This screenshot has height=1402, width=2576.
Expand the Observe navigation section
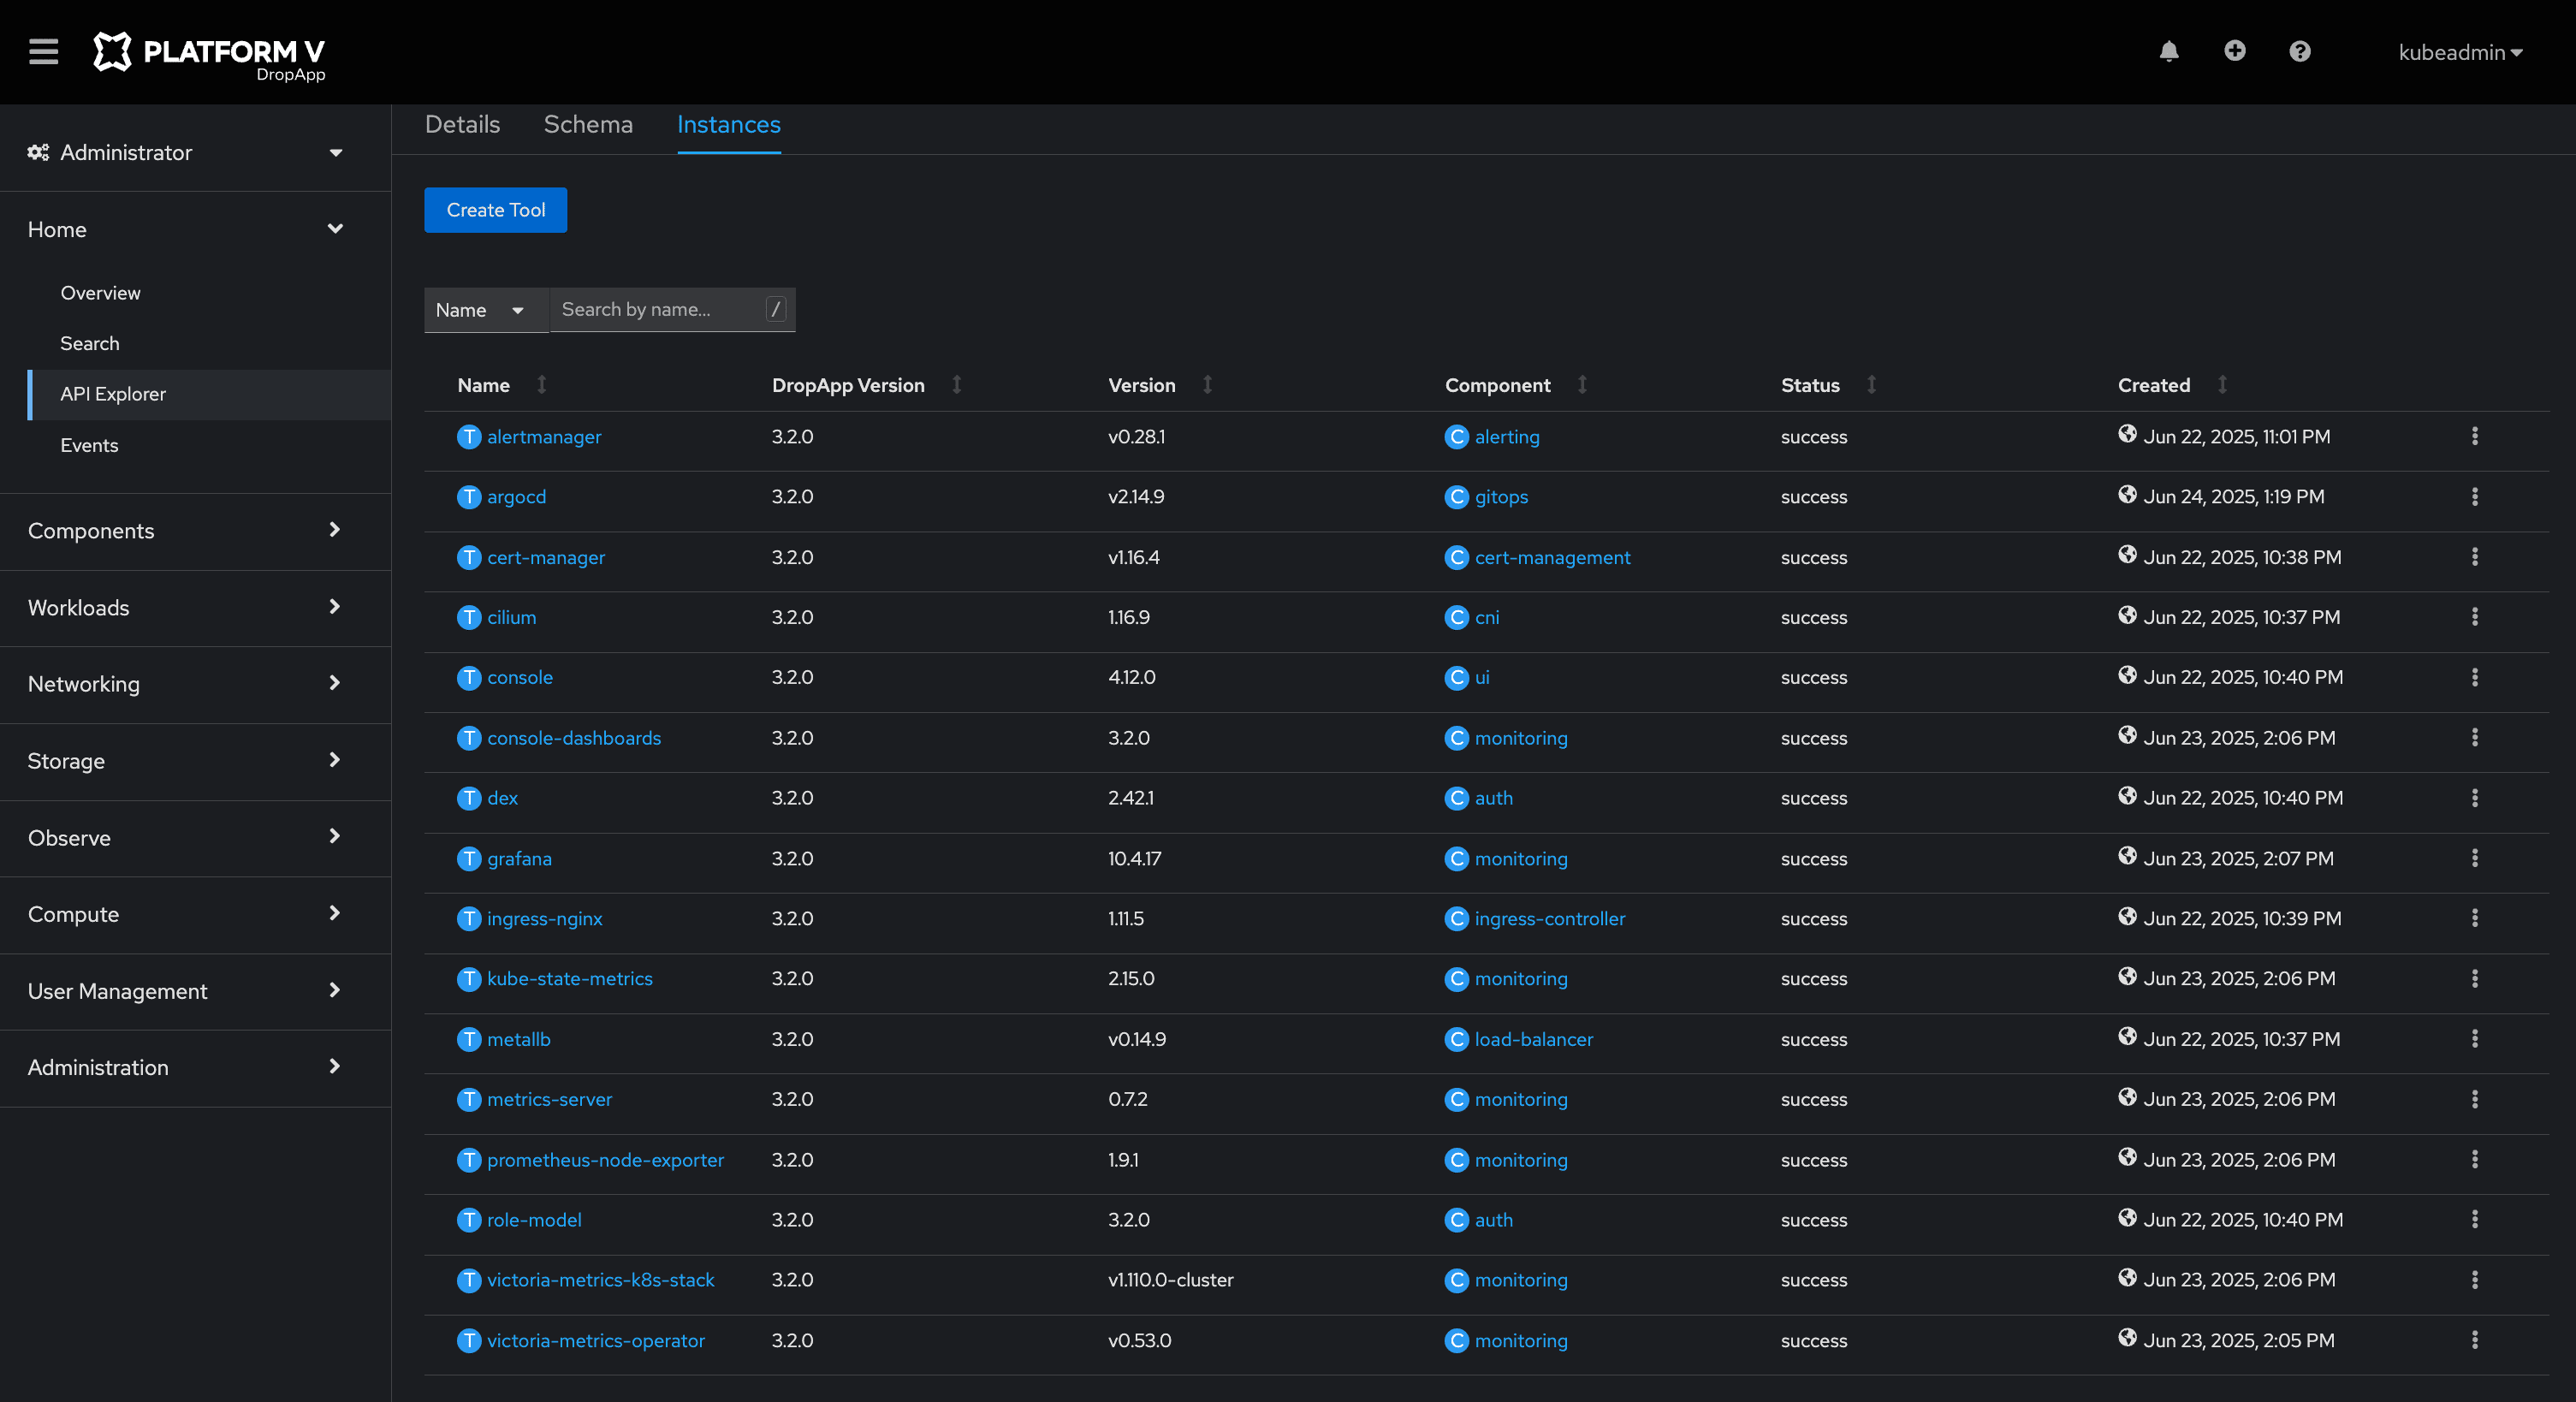tap(186, 838)
